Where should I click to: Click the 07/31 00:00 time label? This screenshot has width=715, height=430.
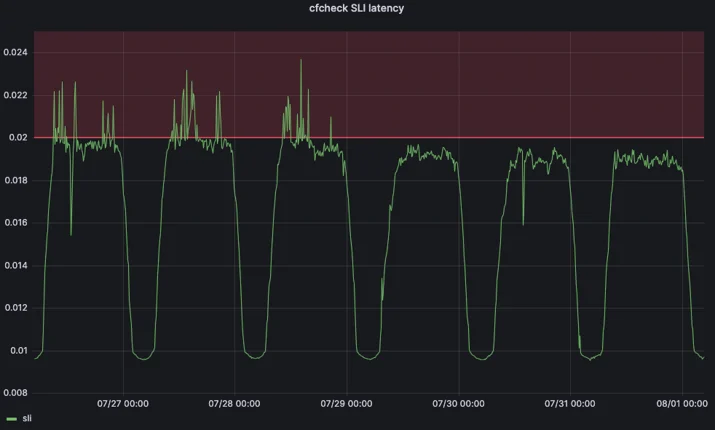click(x=570, y=404)
